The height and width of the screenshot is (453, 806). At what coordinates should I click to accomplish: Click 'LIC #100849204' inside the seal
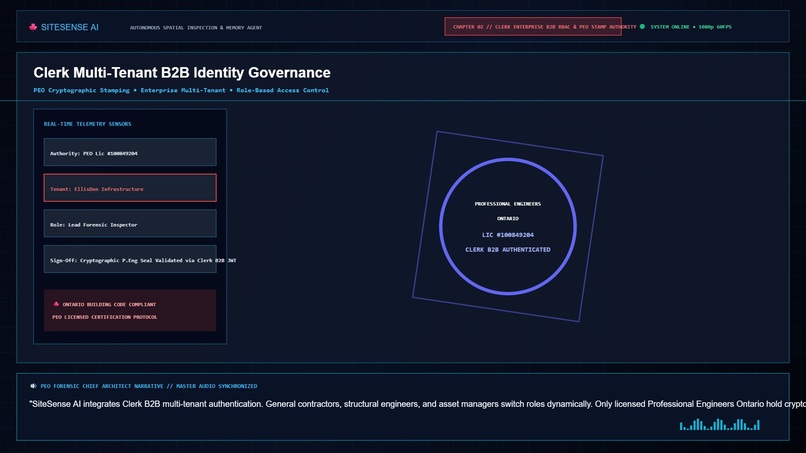pyautogui.click(x=508, y=235)
